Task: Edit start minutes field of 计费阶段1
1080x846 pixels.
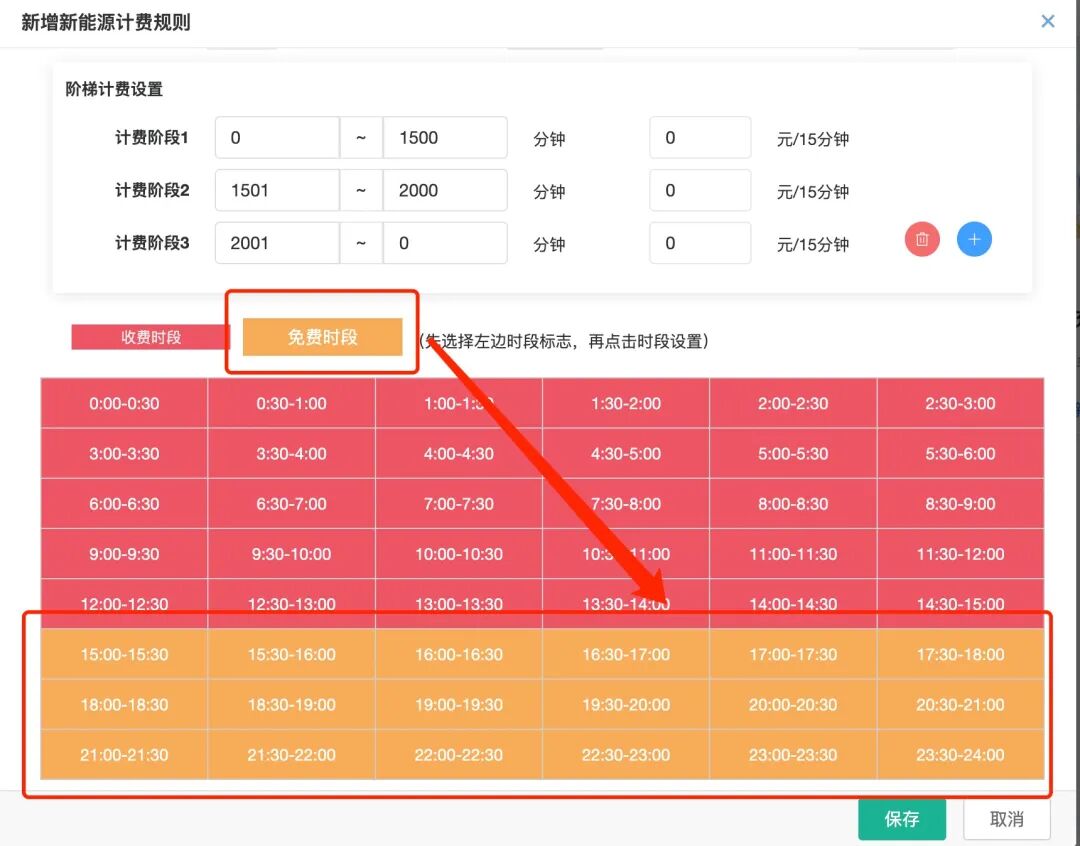Action: pos(277,138)
